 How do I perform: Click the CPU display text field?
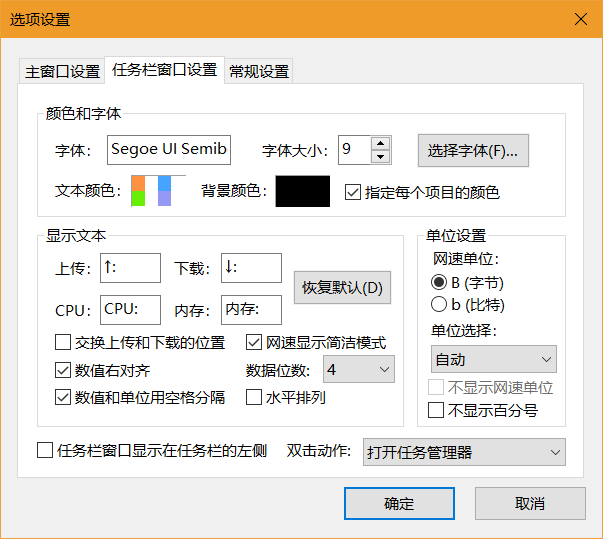[130, 310]
